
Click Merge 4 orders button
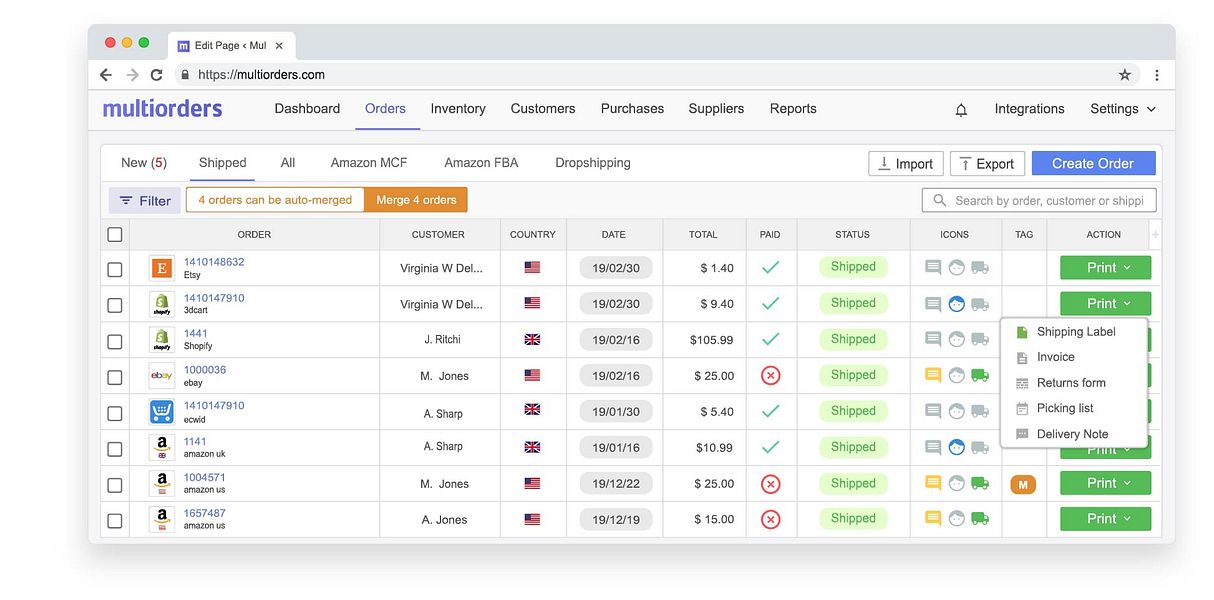416,200
